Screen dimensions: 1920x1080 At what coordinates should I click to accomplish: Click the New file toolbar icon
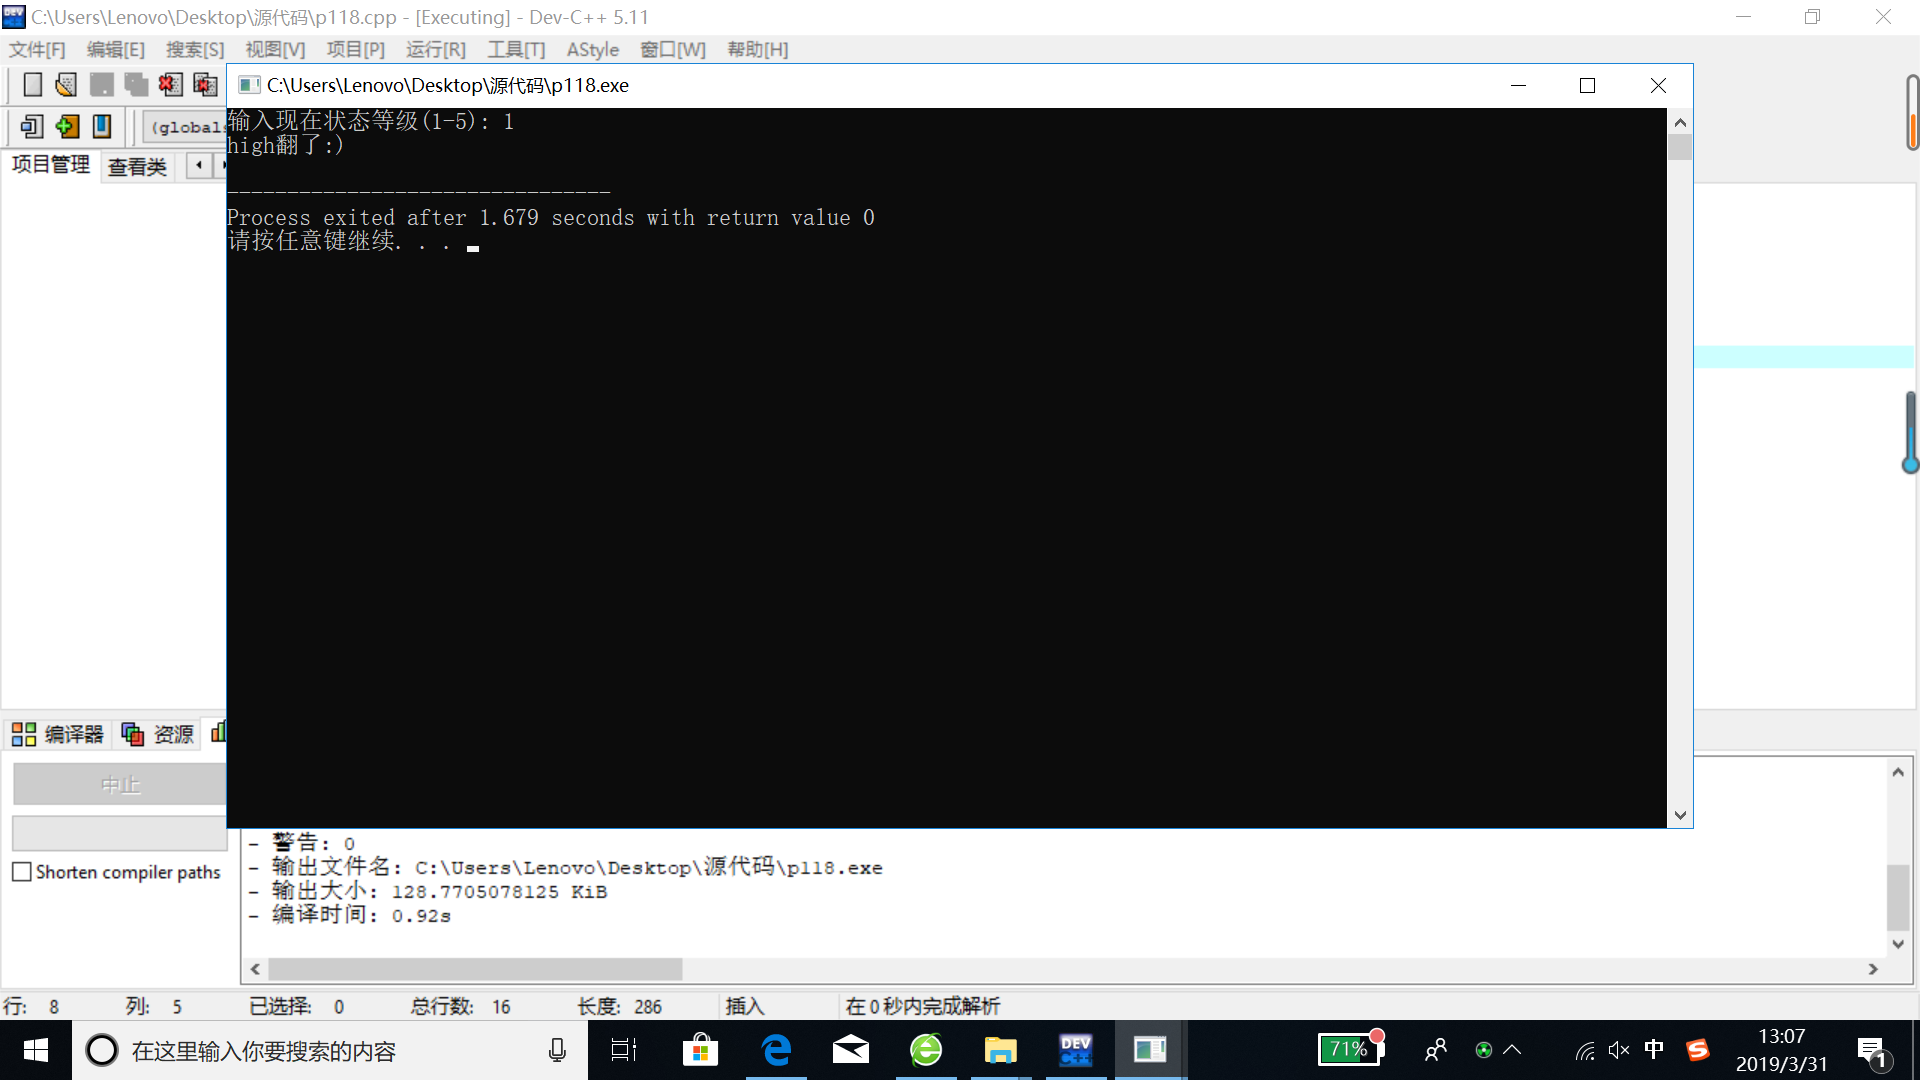[x=32, y=85]
